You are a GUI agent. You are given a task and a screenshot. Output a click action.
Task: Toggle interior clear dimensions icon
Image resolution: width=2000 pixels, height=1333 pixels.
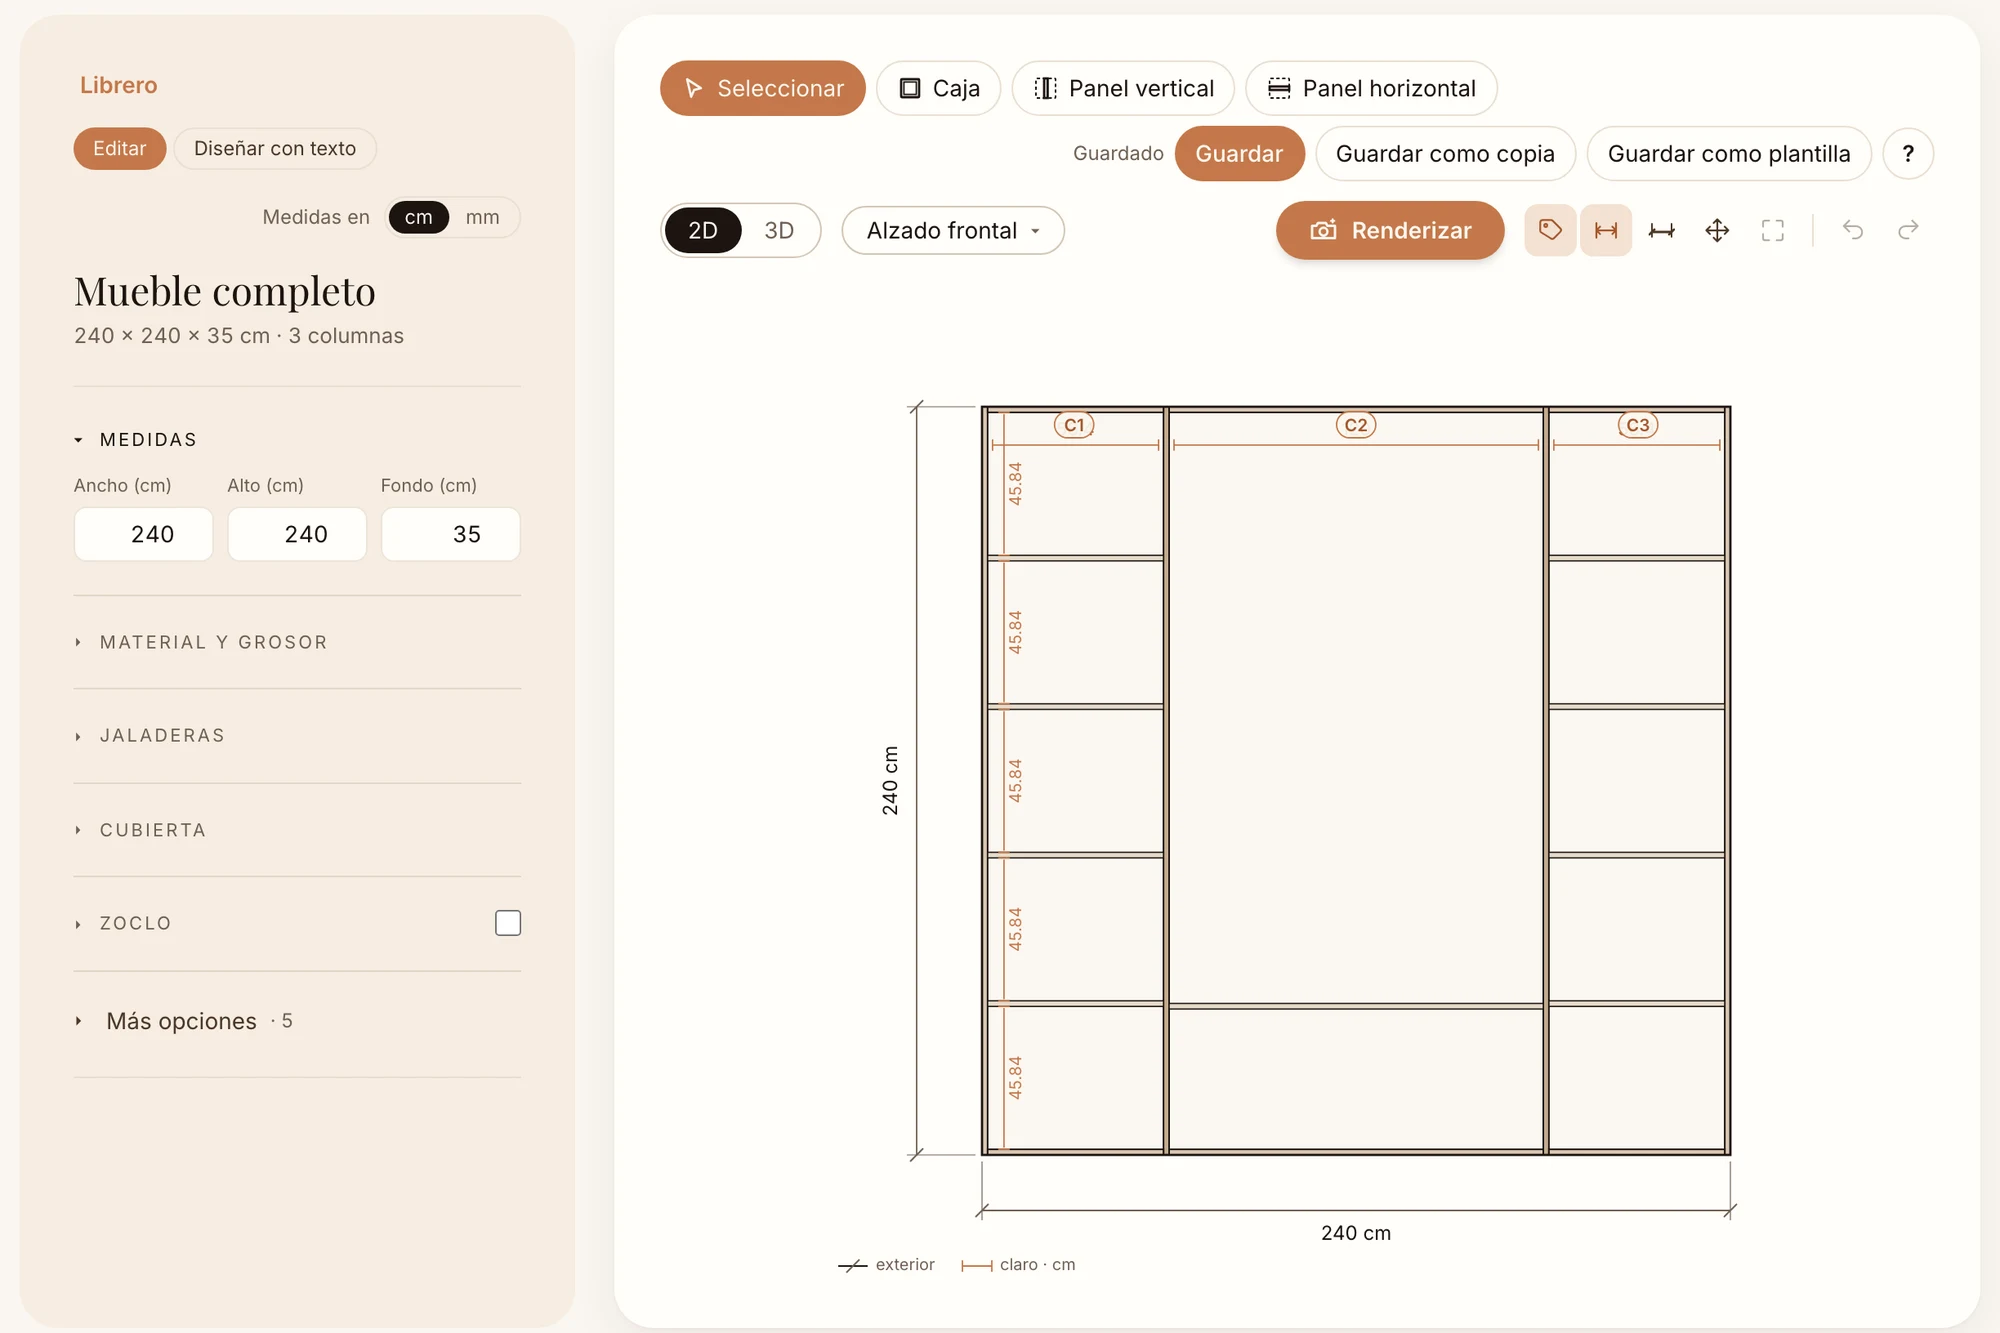point(1606,230)
